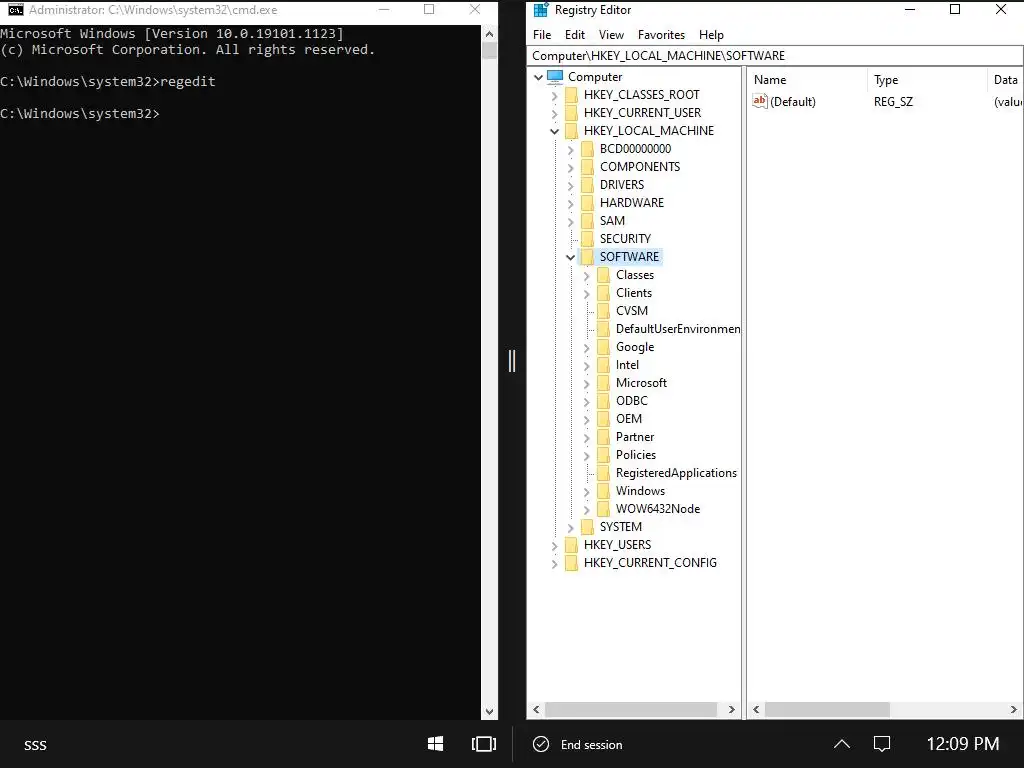
Task: Open the Edit menu in Registry Editor
Action: point(575,35)
